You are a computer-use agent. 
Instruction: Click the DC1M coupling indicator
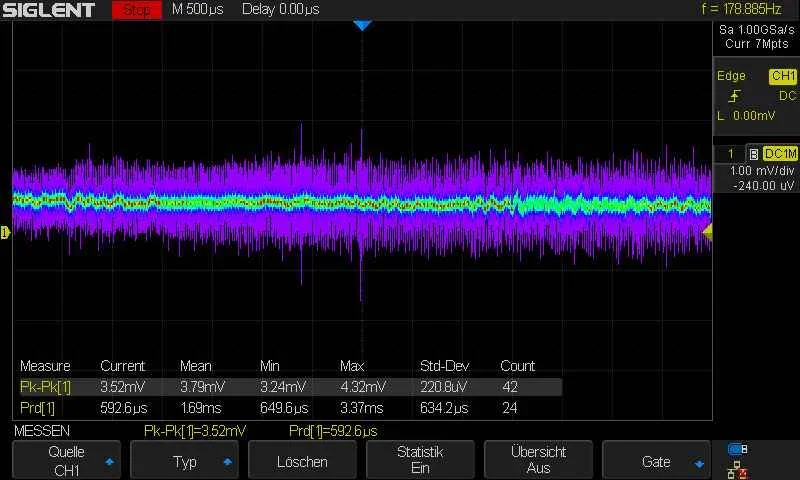click(780, 154)
